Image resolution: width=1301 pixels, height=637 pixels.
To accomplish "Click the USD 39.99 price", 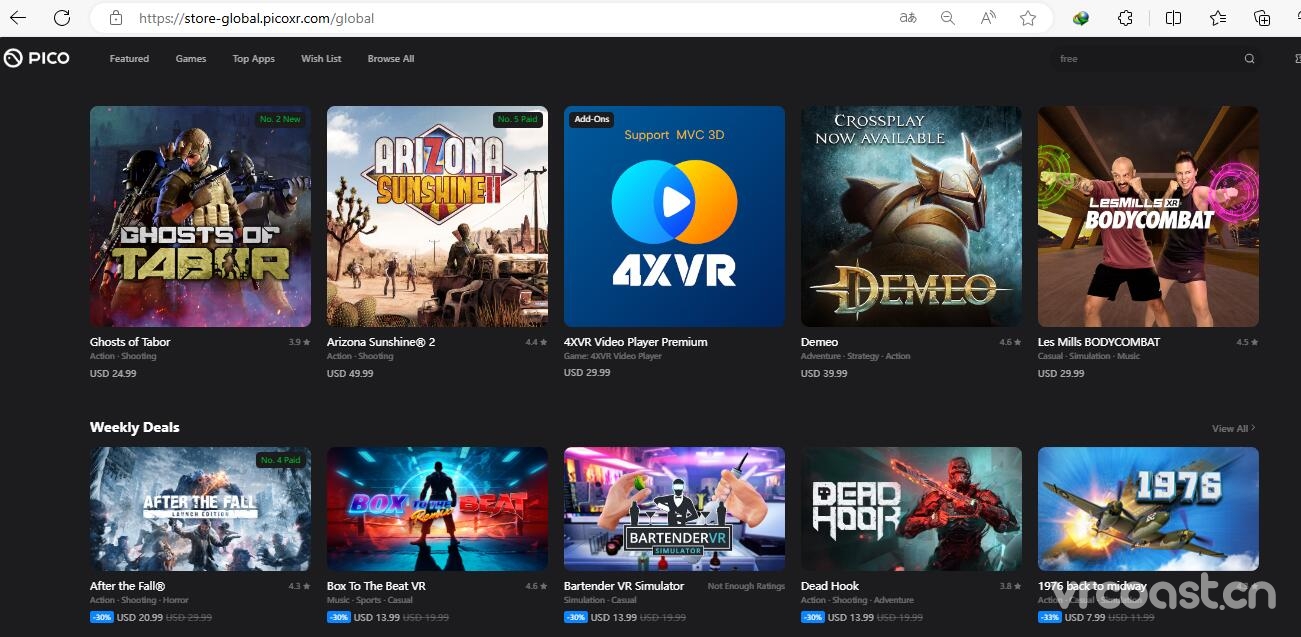I will [x=824, y=373].
